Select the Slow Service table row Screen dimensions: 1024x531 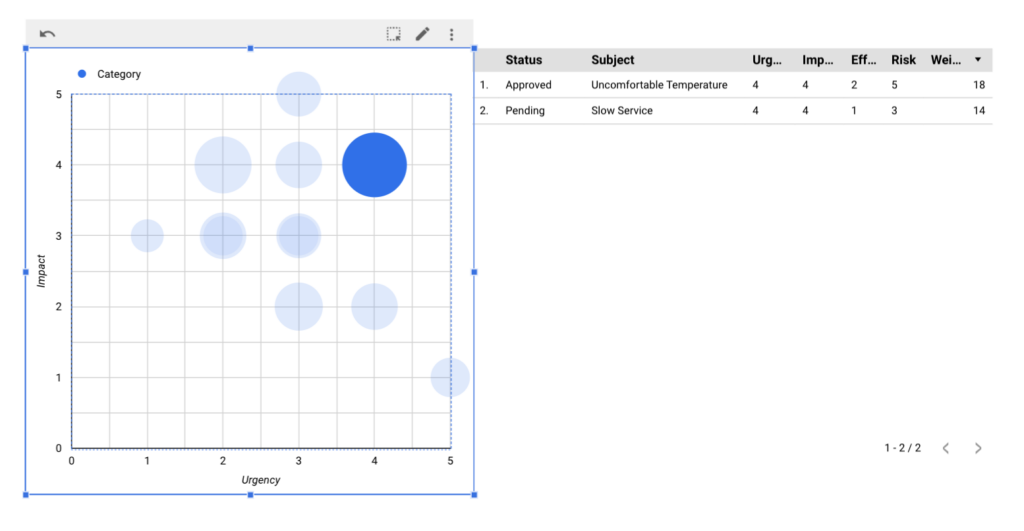pyautogui.click(x=621, y=110)
